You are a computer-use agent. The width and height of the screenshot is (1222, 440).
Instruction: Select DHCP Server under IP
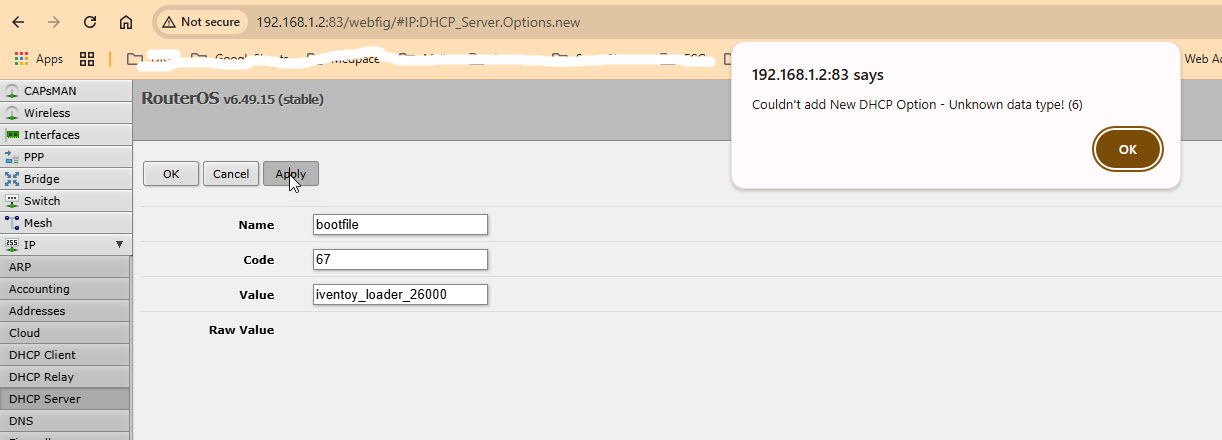[65, 399]
